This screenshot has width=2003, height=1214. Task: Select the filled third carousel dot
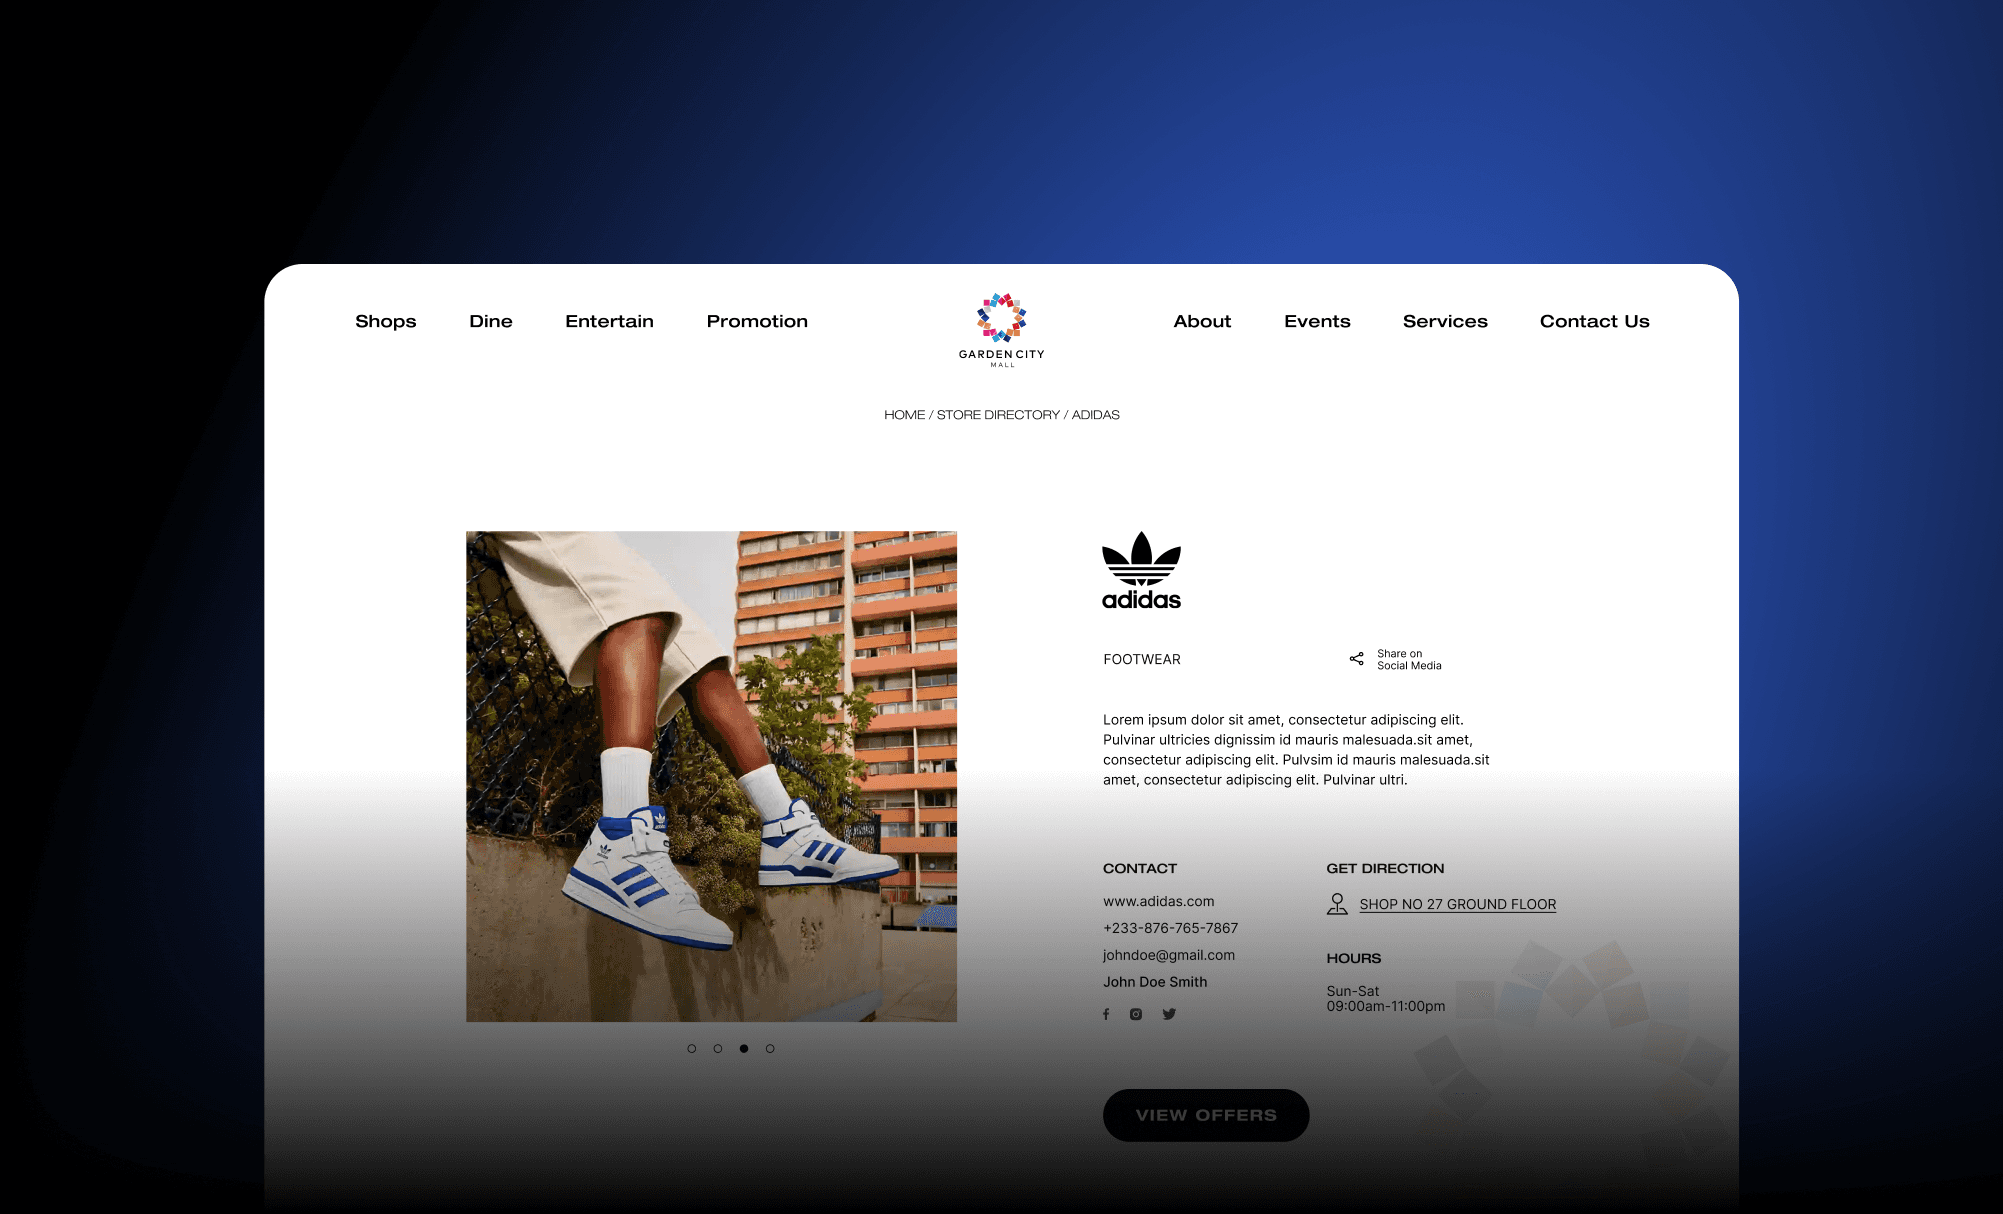pyautogui.click(x=744, y=1049)
